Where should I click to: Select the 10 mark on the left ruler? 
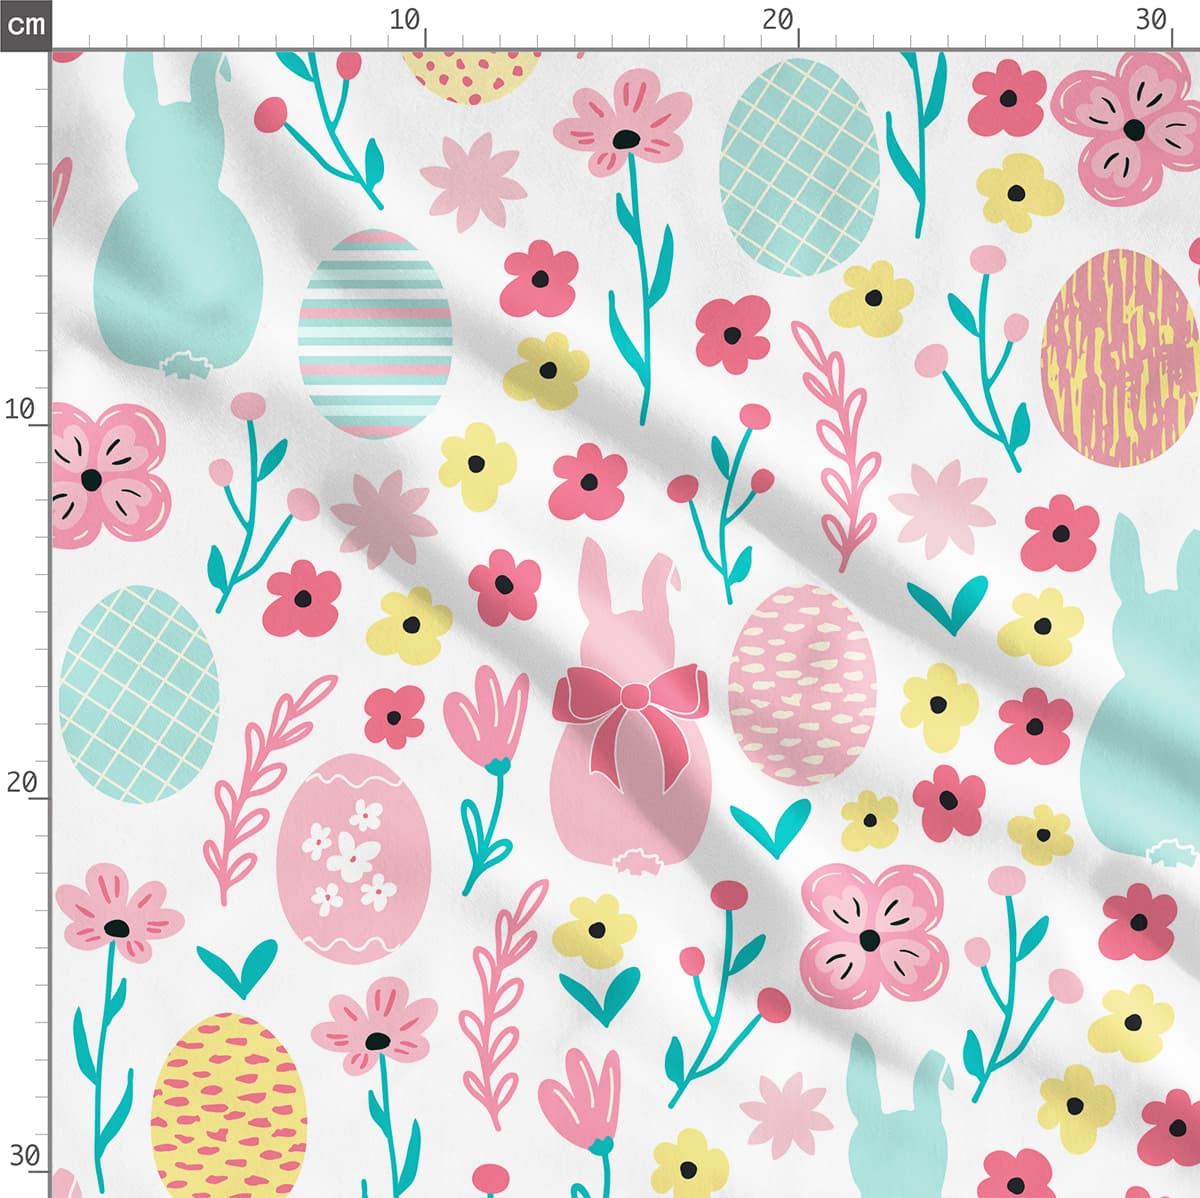(x=20, y=409)
